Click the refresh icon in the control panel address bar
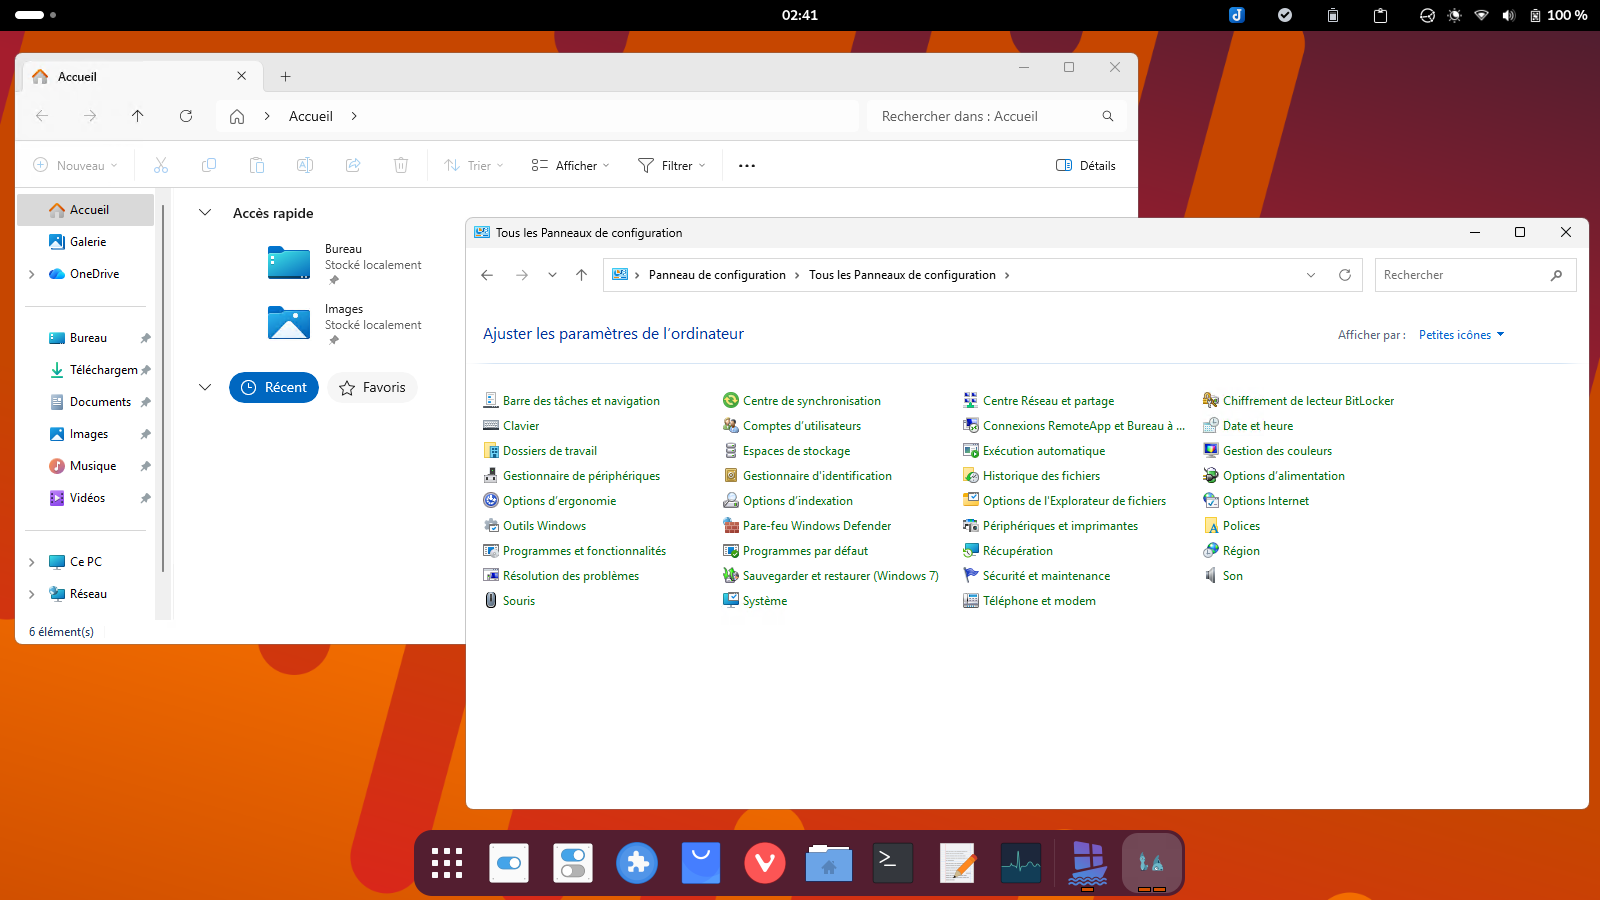 coord(1345,275)
